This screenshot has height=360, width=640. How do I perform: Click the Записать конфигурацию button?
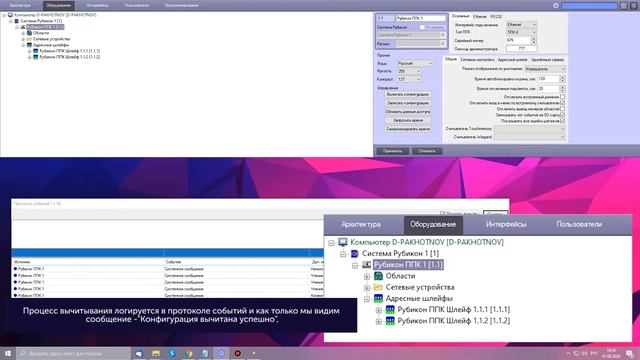(x=408, y=103)
